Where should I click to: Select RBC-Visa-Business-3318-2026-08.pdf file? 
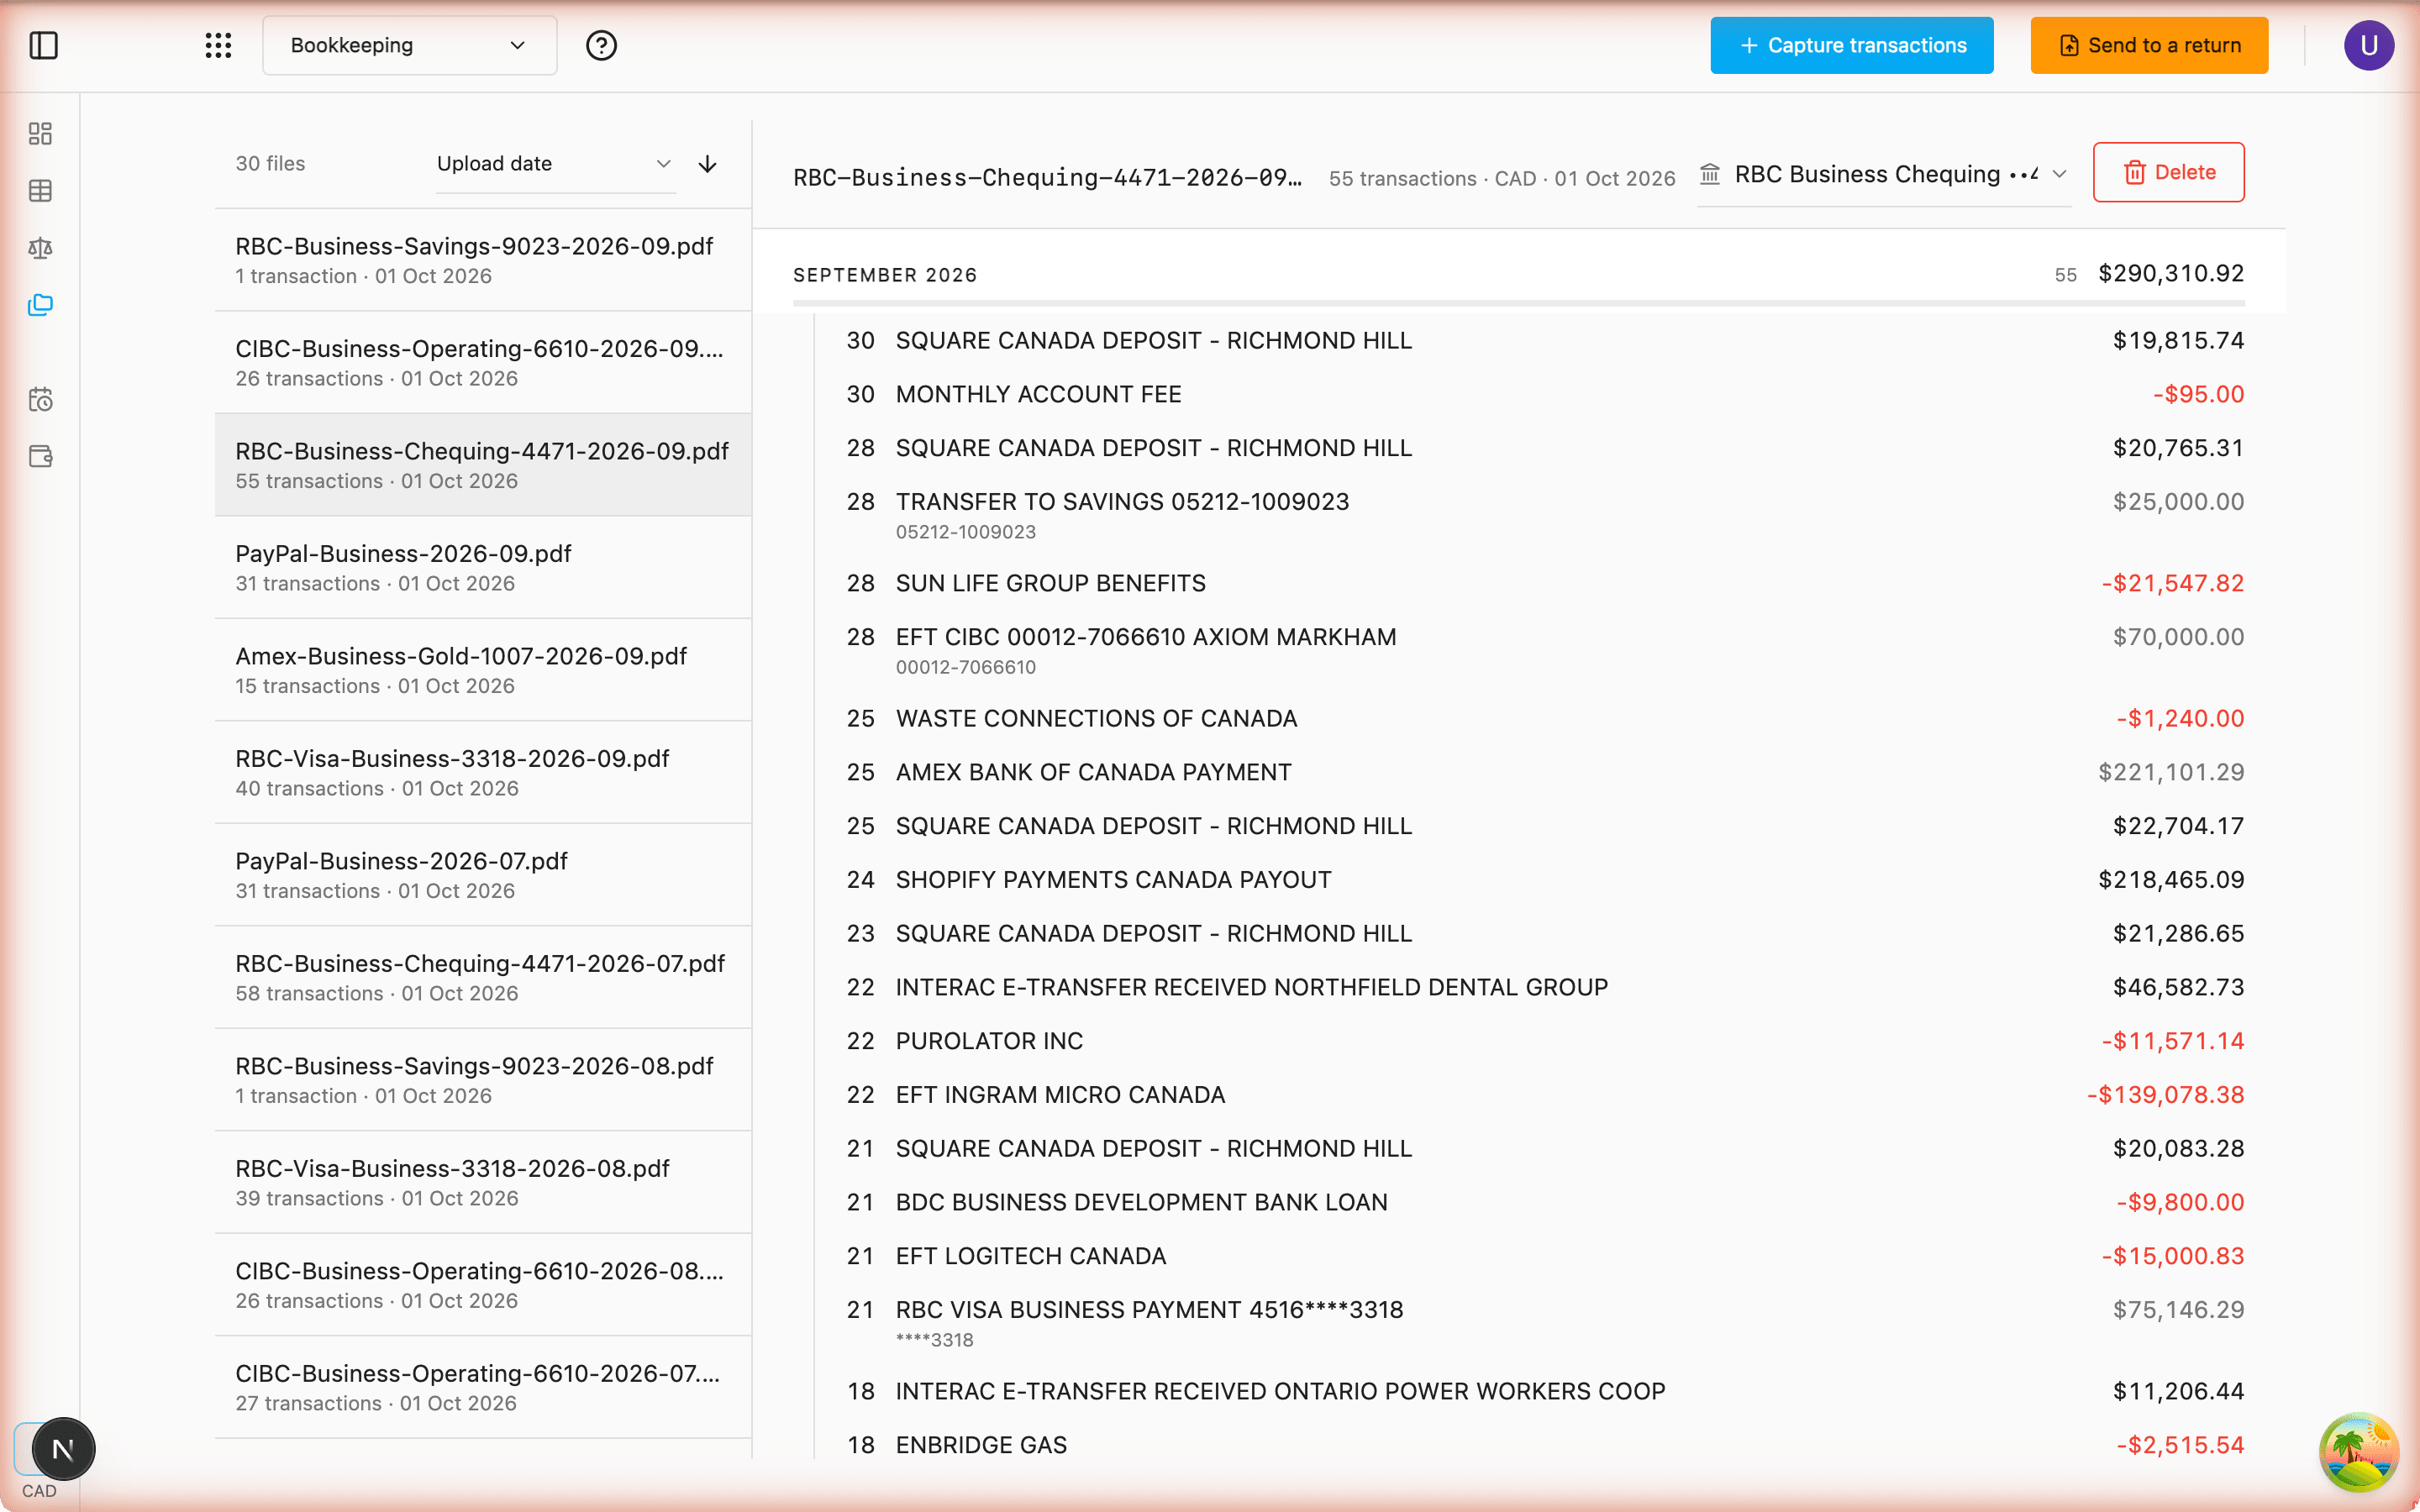click(483, 1182)
